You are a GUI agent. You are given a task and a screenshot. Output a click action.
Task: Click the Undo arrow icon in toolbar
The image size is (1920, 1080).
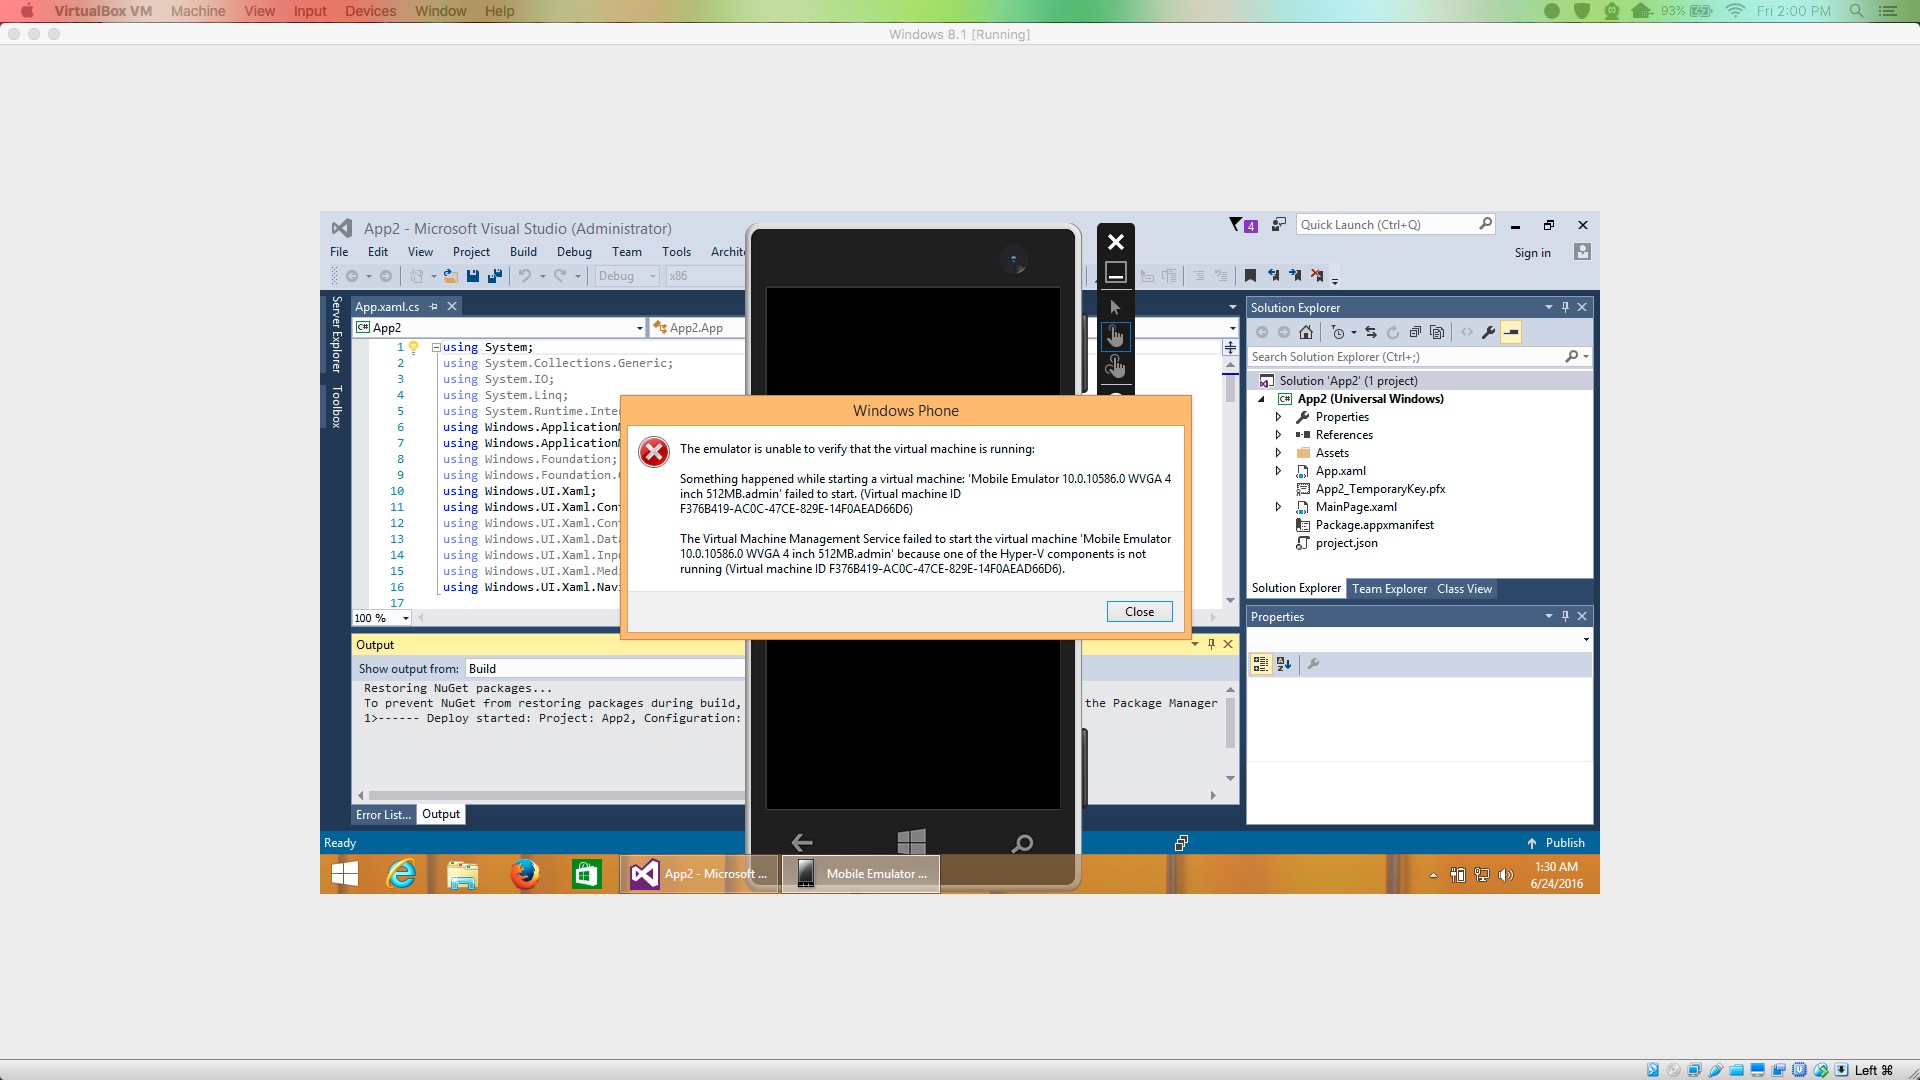click(524, 276)
